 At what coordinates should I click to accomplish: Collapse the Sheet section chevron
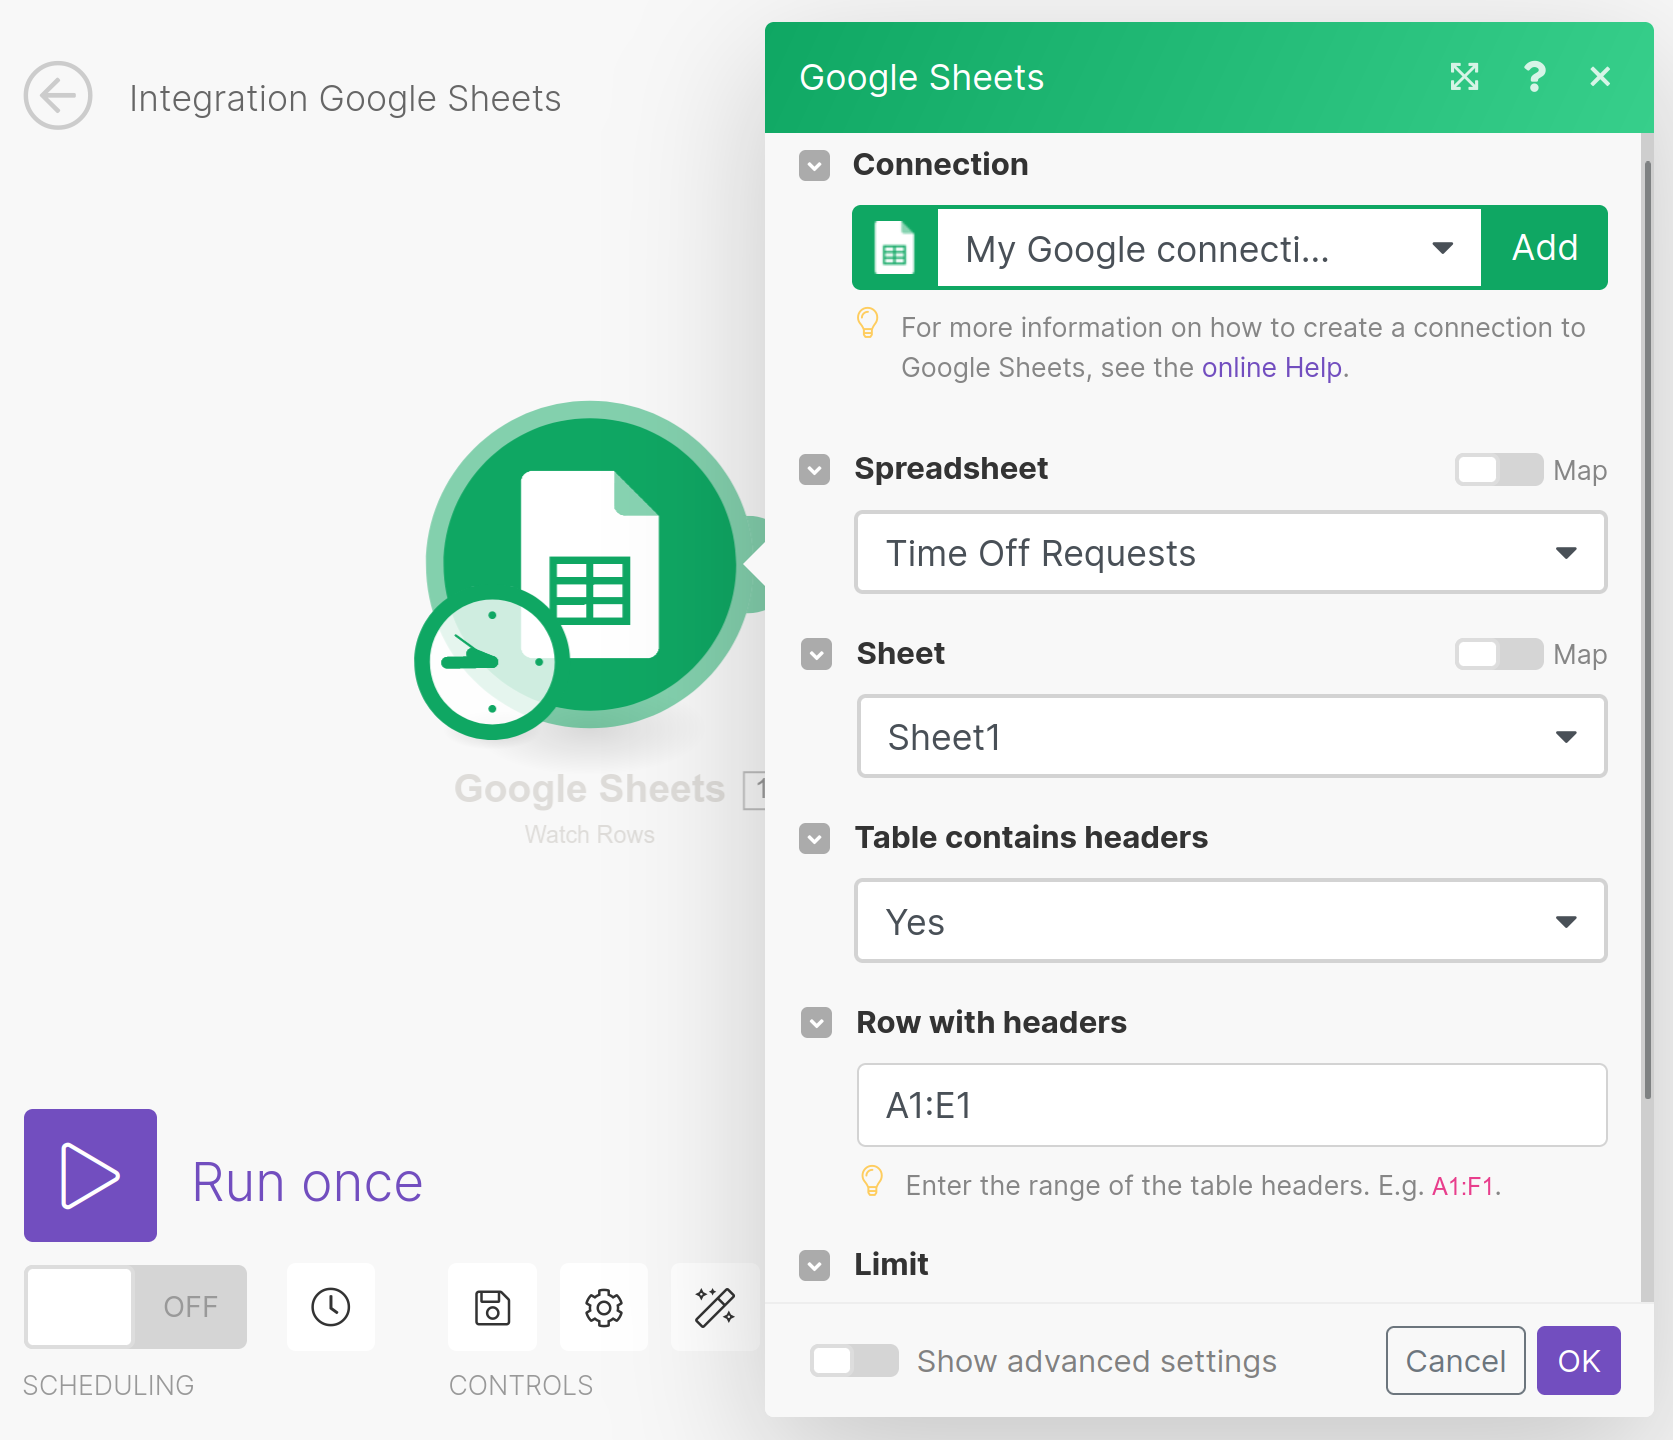pos(817,654)
